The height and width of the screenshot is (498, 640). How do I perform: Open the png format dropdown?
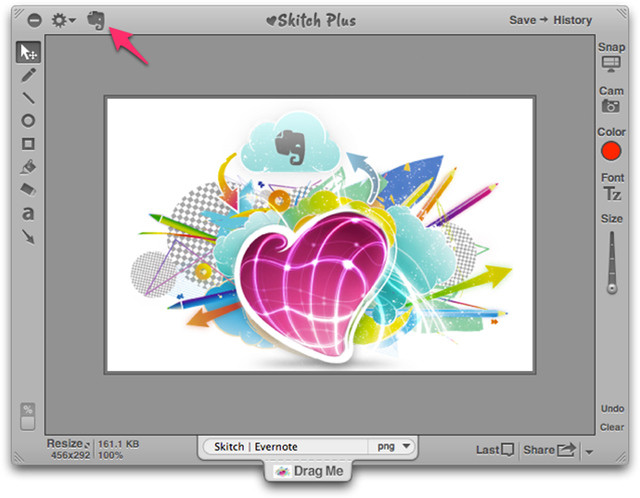pos(393,447)
